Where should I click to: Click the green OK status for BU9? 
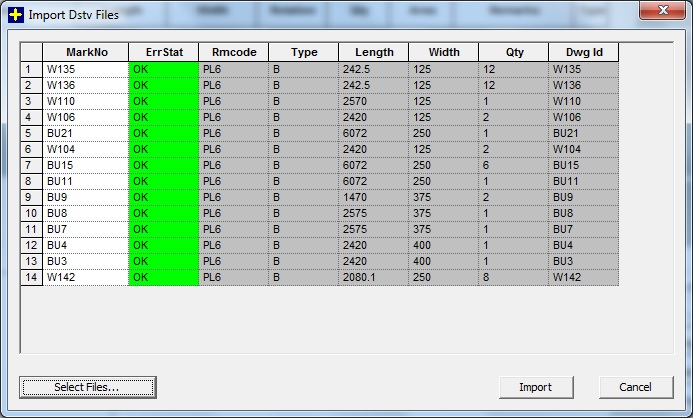(163, 197)
